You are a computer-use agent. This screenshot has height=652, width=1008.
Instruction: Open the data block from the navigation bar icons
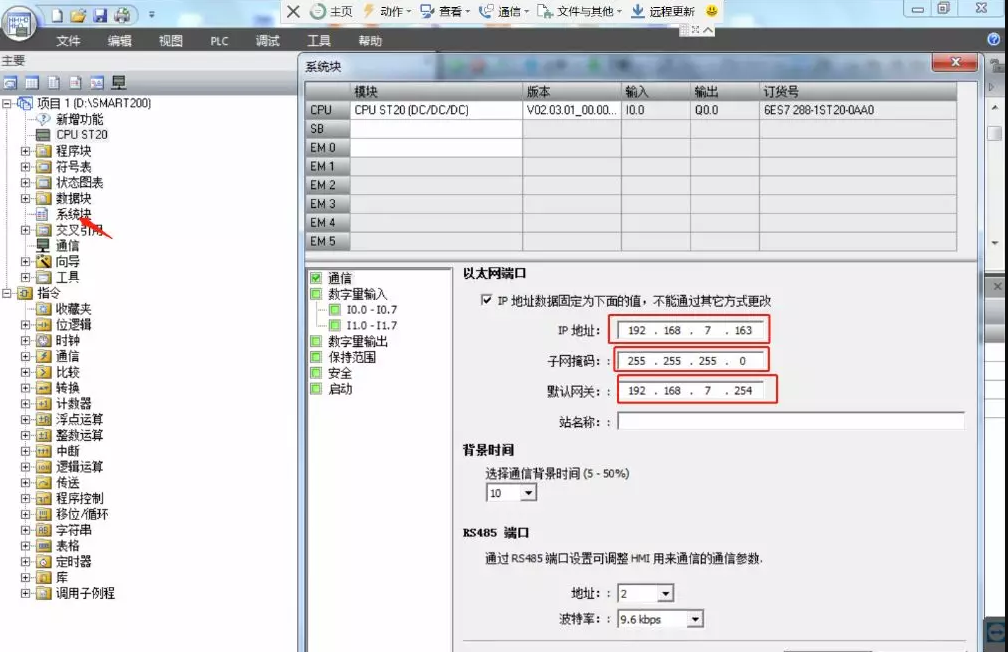click(54, 83)
